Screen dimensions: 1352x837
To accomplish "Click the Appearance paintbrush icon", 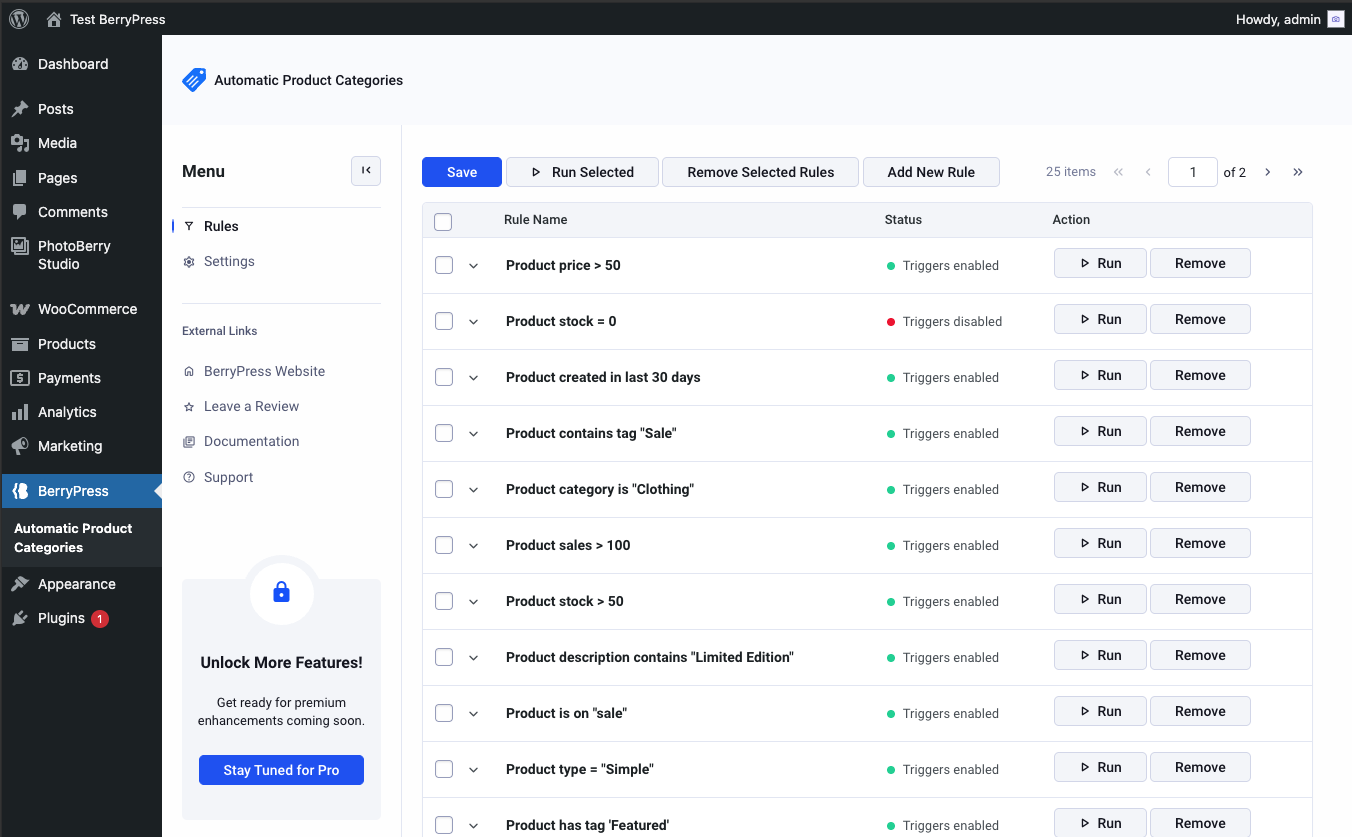I will click(x=20, y=584).
